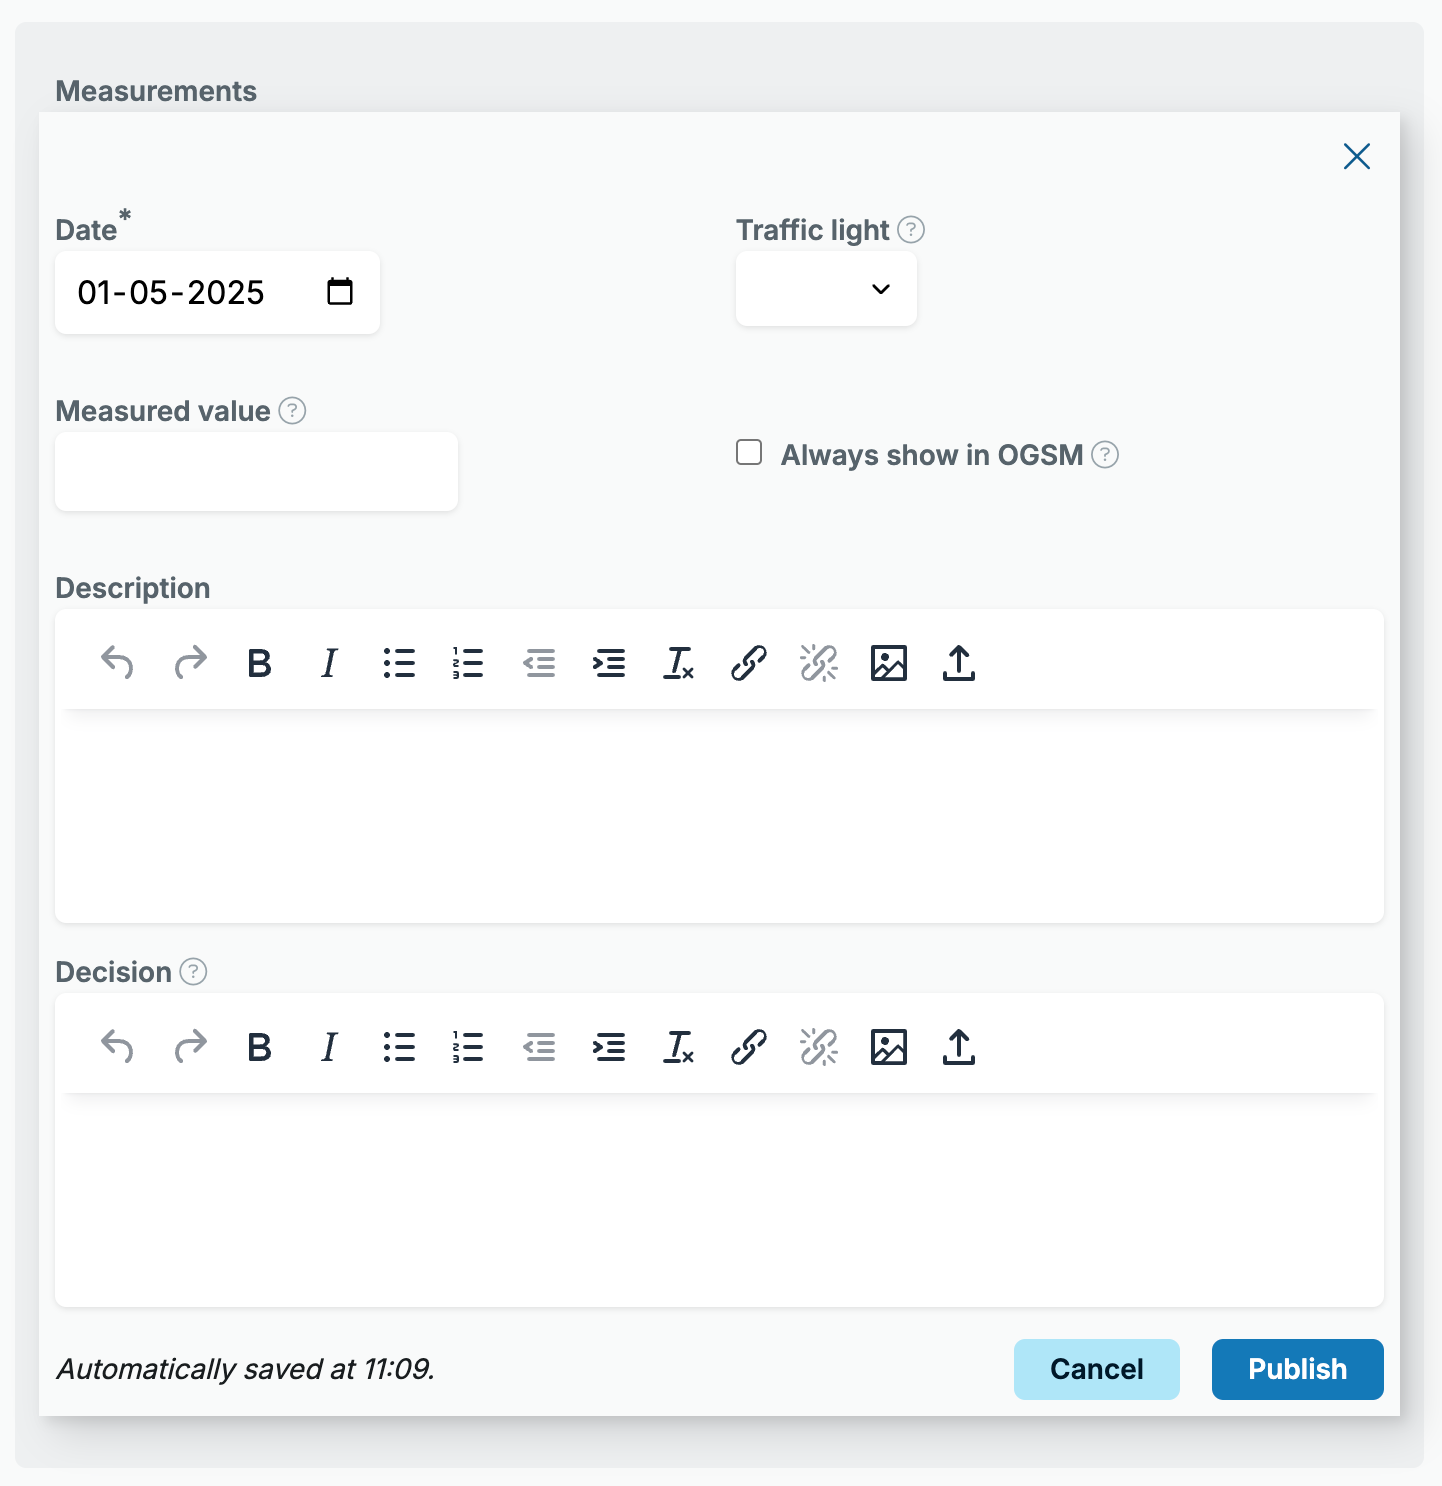Enable the Always show in OGSM checkbox
This screenshot has width=1442, height=1486.
point(749,453)
